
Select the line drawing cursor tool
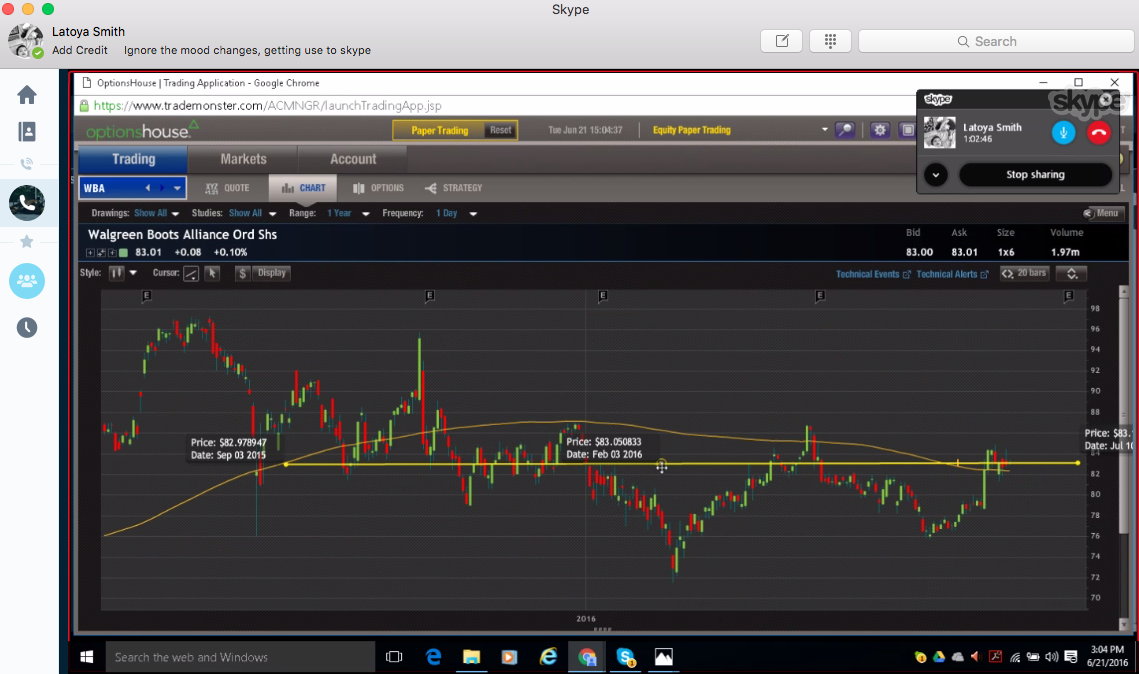pyautogui.click(x=191, y=273)
